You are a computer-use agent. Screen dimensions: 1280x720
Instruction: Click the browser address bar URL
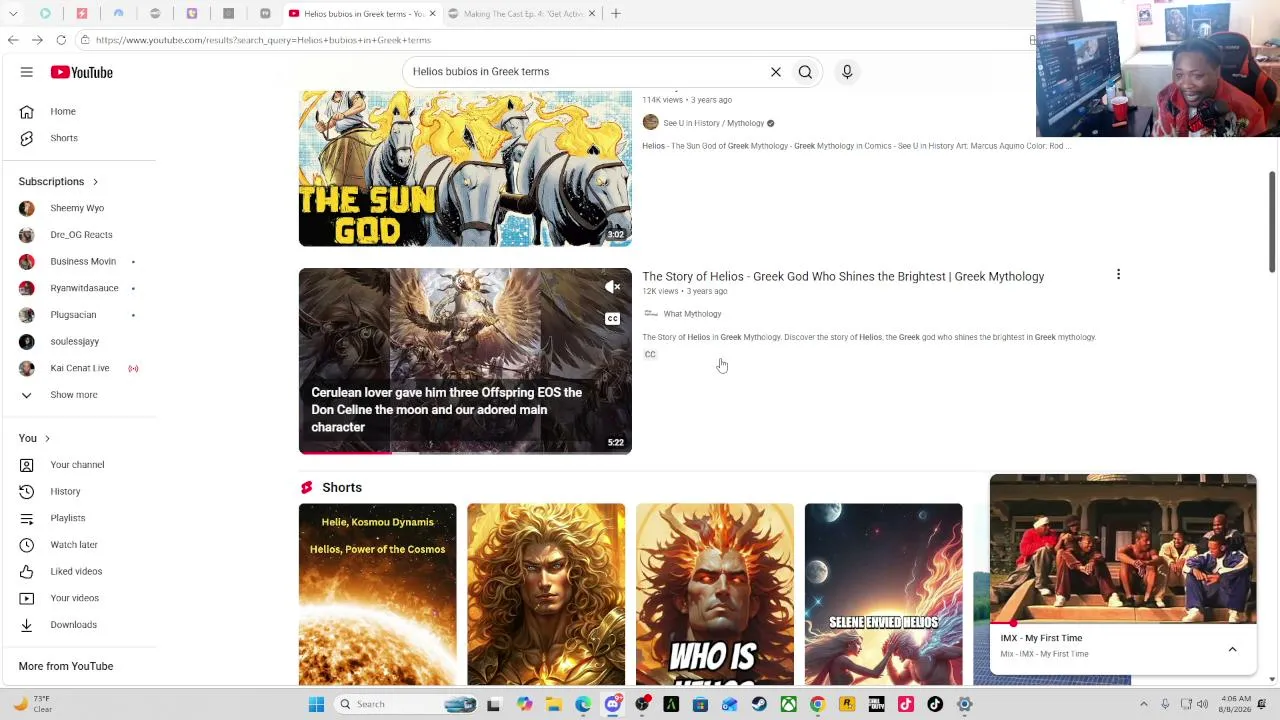[263, 40]
